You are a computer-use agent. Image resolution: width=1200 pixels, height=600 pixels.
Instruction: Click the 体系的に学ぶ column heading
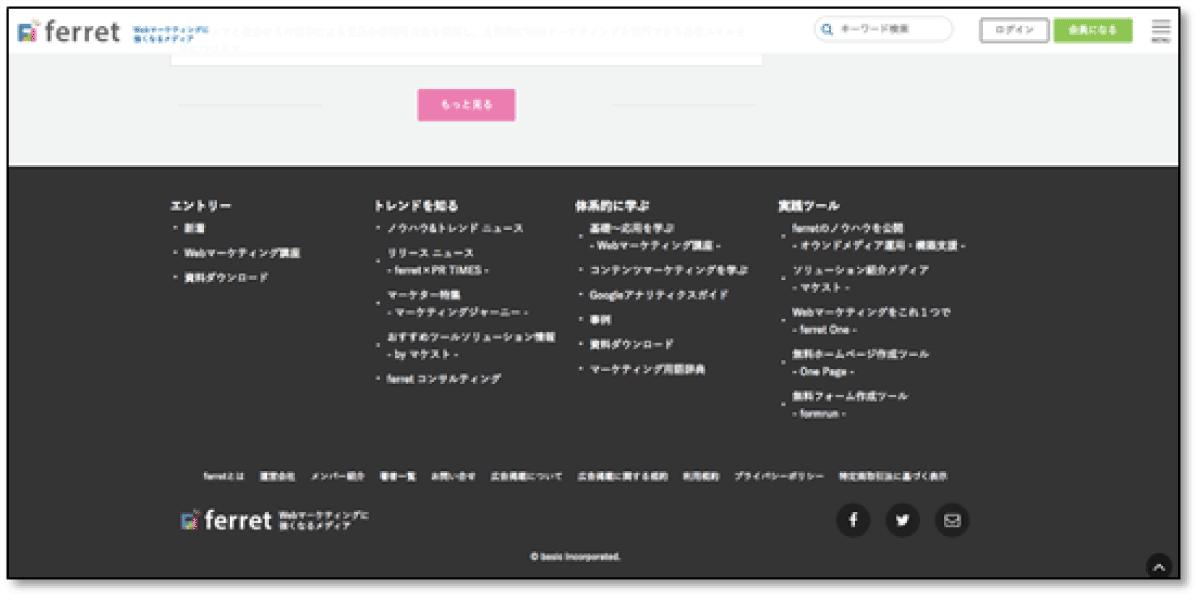click(612, 206)
